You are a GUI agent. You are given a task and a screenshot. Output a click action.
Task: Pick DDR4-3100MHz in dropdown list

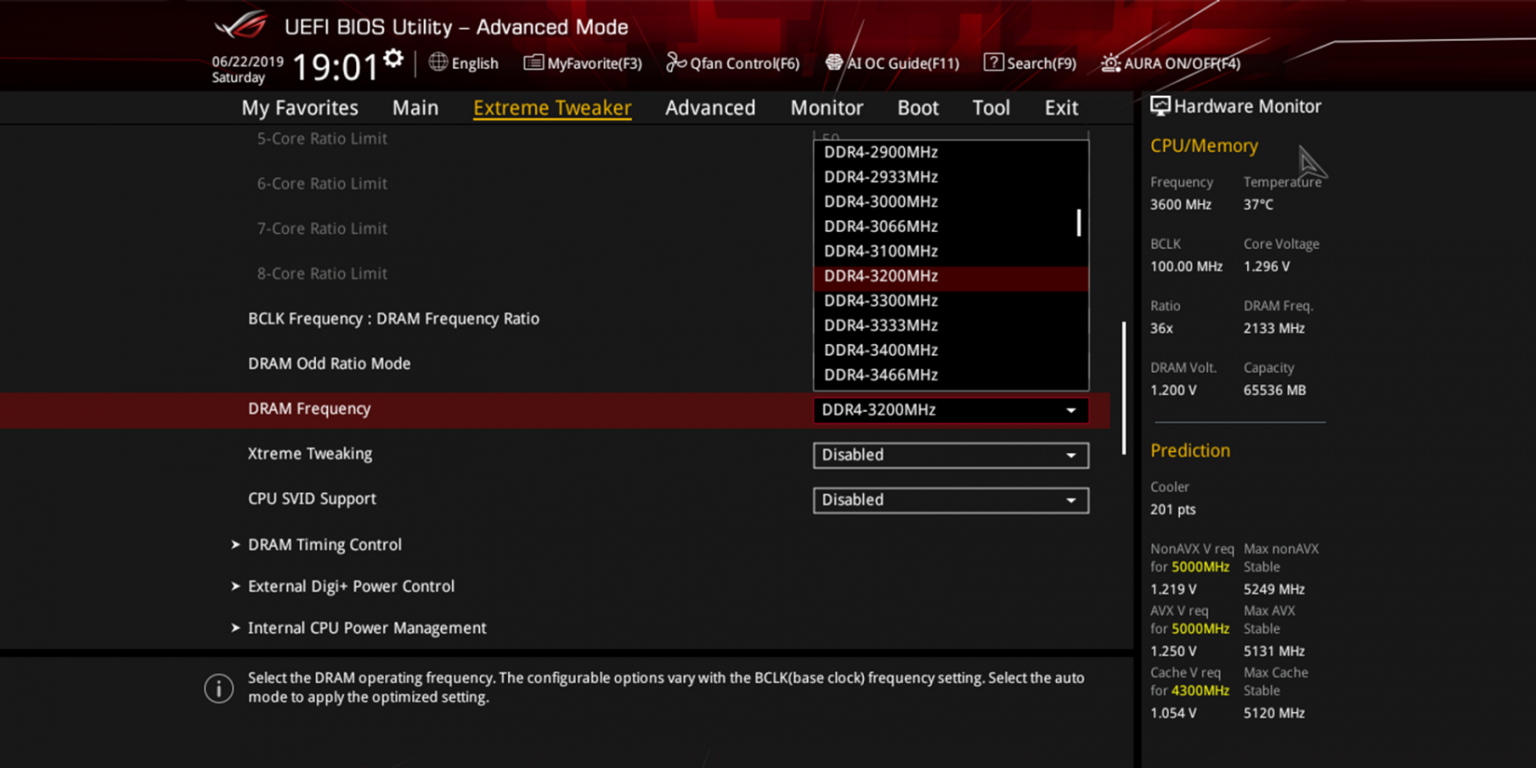coord(950,251)
